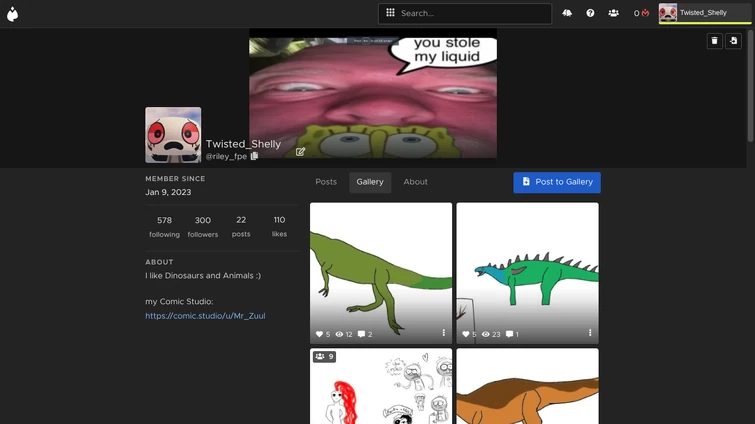View count eye icon on spiky dinosaur post
Screen dimensions: 755x424
[x=486, y=334]
